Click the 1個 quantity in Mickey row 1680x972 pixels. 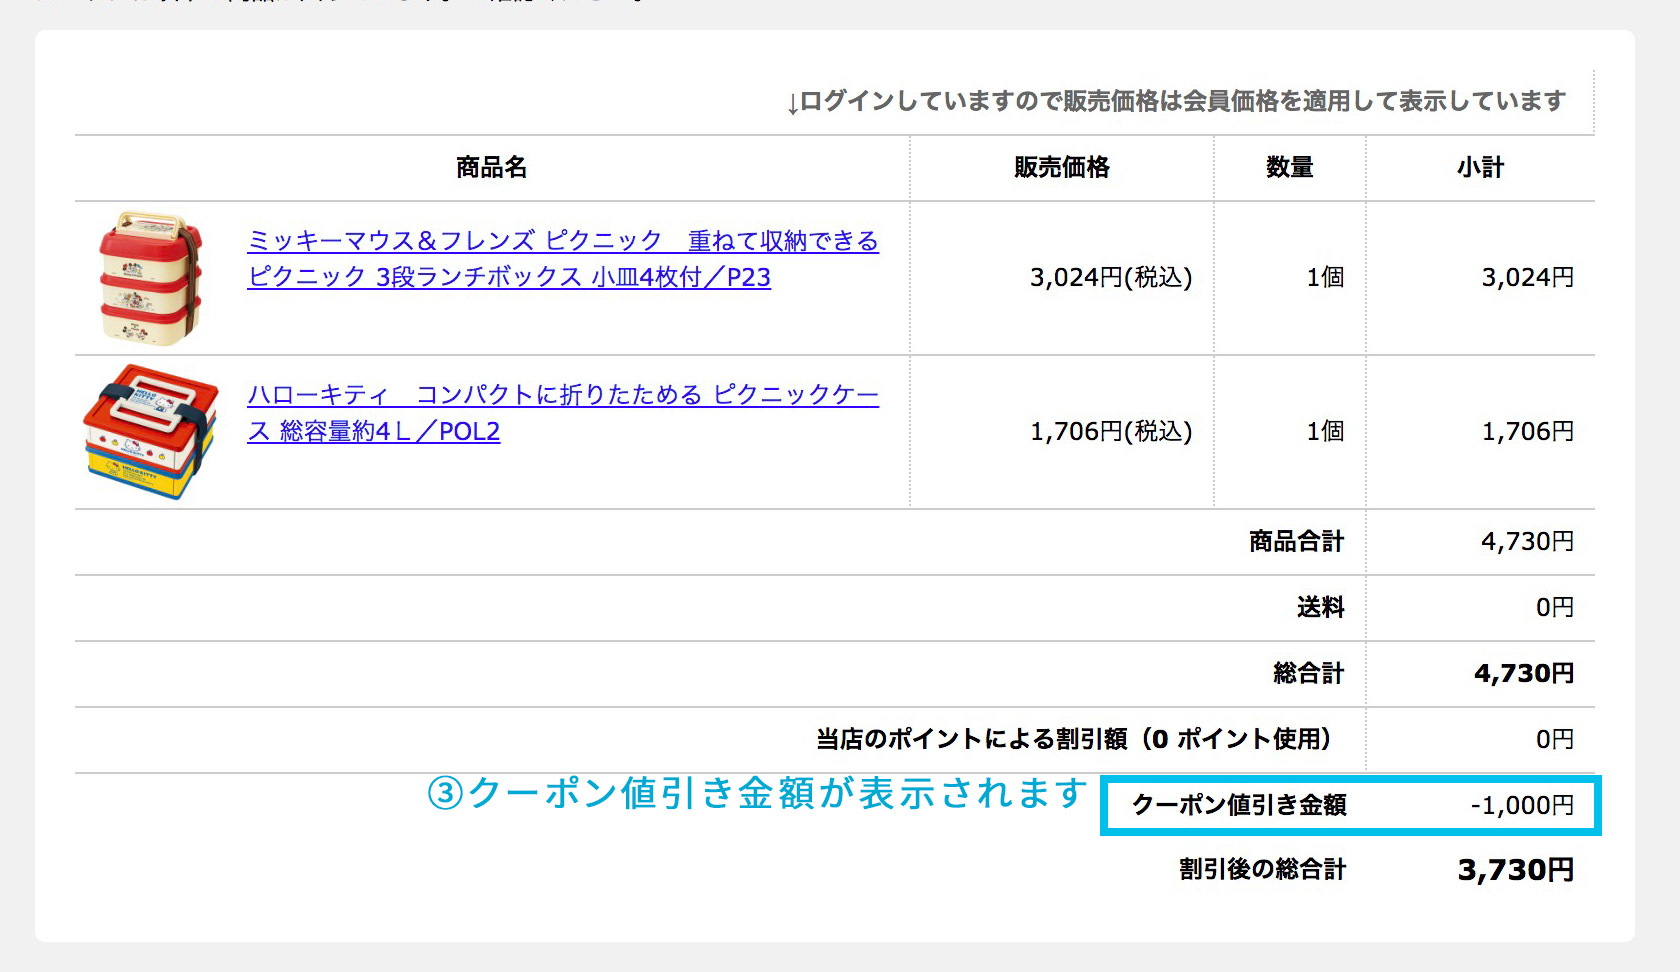[1325, 277]
